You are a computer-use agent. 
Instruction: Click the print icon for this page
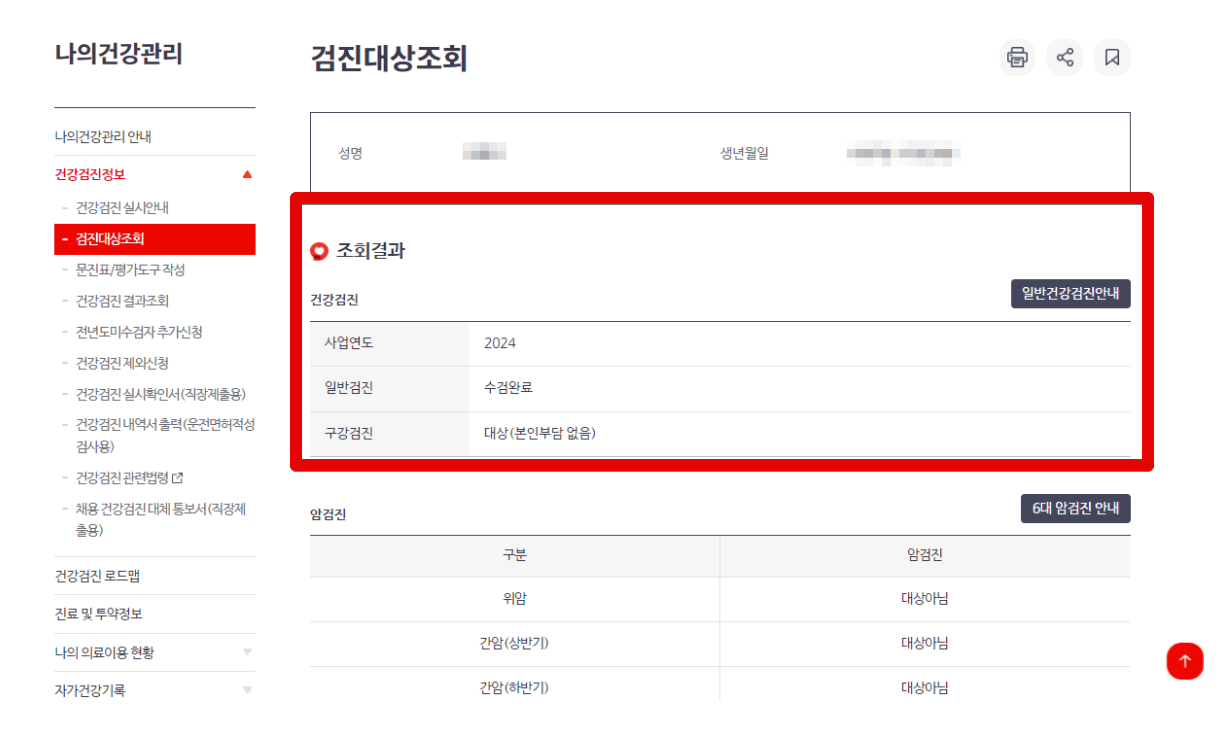coord(1017,57)
